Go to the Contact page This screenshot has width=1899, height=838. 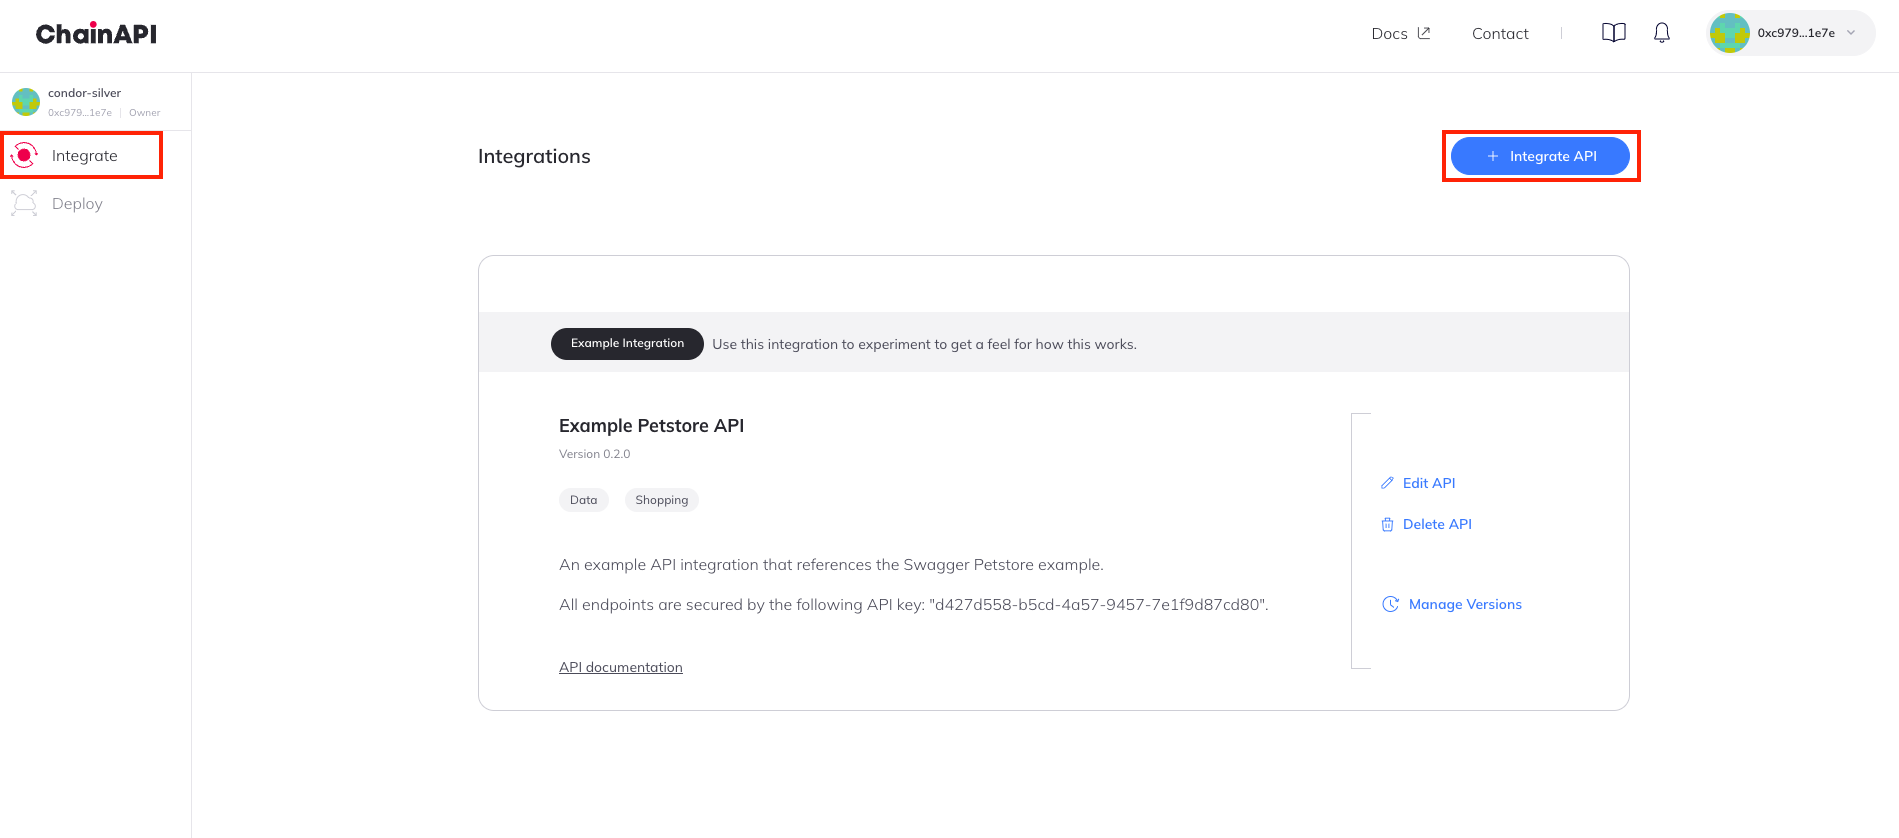tap(1500, 33)
